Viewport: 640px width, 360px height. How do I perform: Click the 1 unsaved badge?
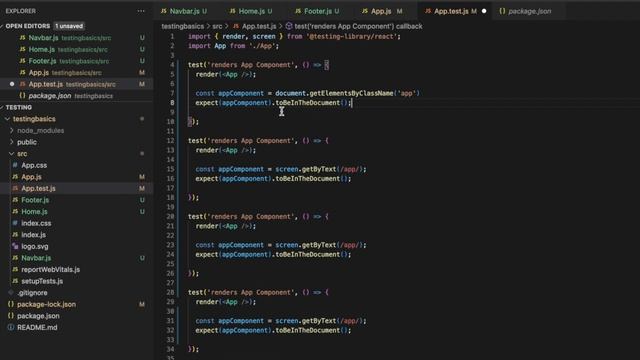point(69,26)
